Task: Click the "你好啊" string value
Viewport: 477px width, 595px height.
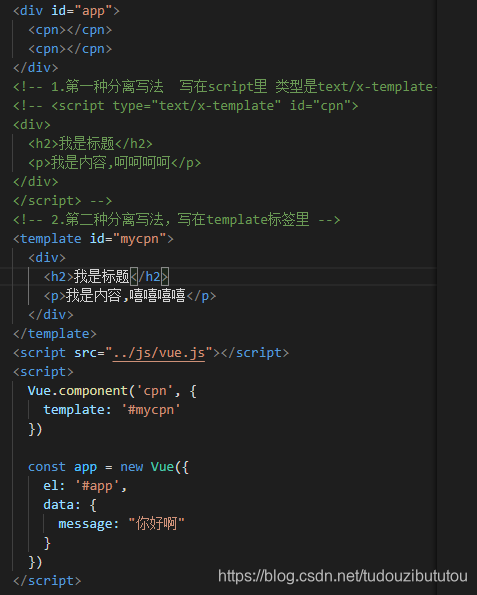Action: click(x=156, y=524)
